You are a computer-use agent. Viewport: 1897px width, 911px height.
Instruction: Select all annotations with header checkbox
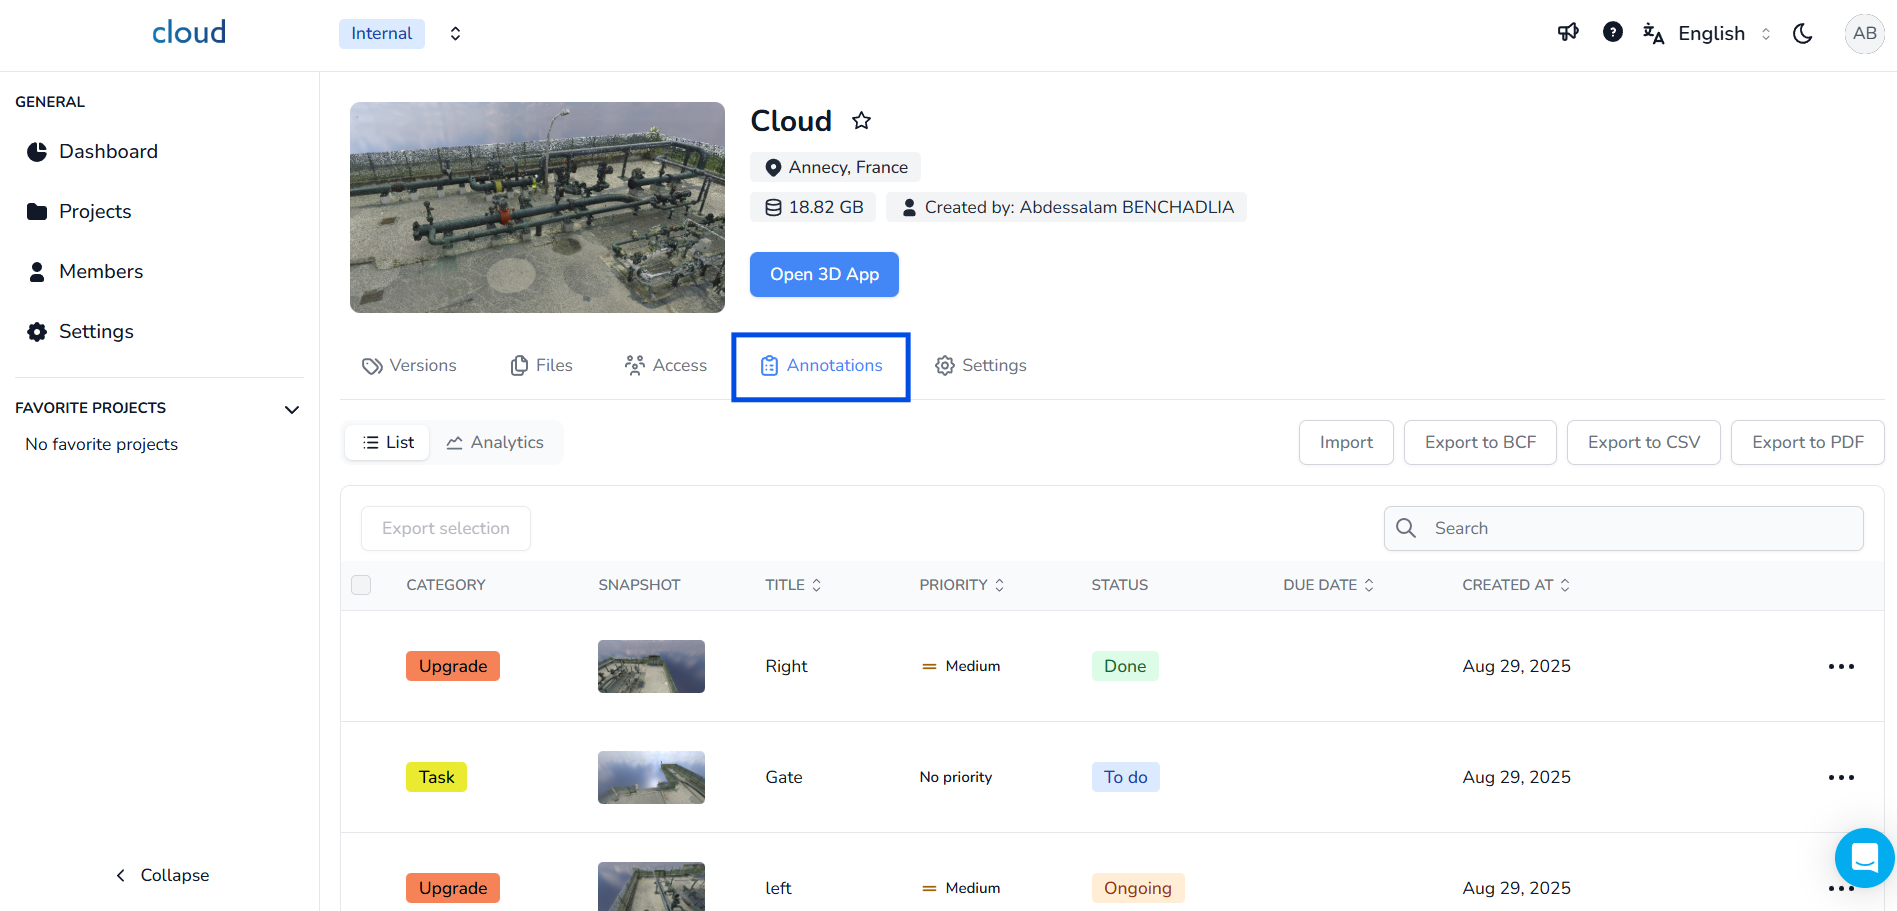[361, 585]
